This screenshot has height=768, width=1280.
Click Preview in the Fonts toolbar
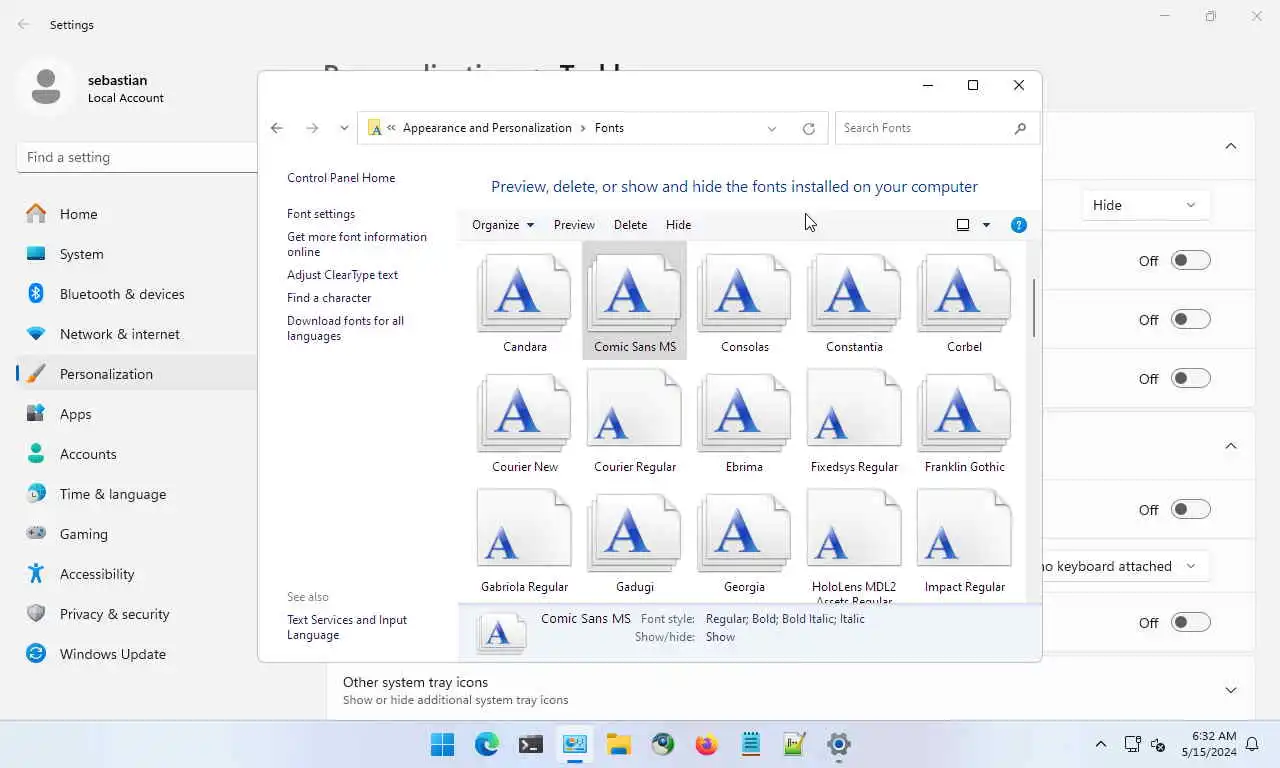(x=574, y=225)
